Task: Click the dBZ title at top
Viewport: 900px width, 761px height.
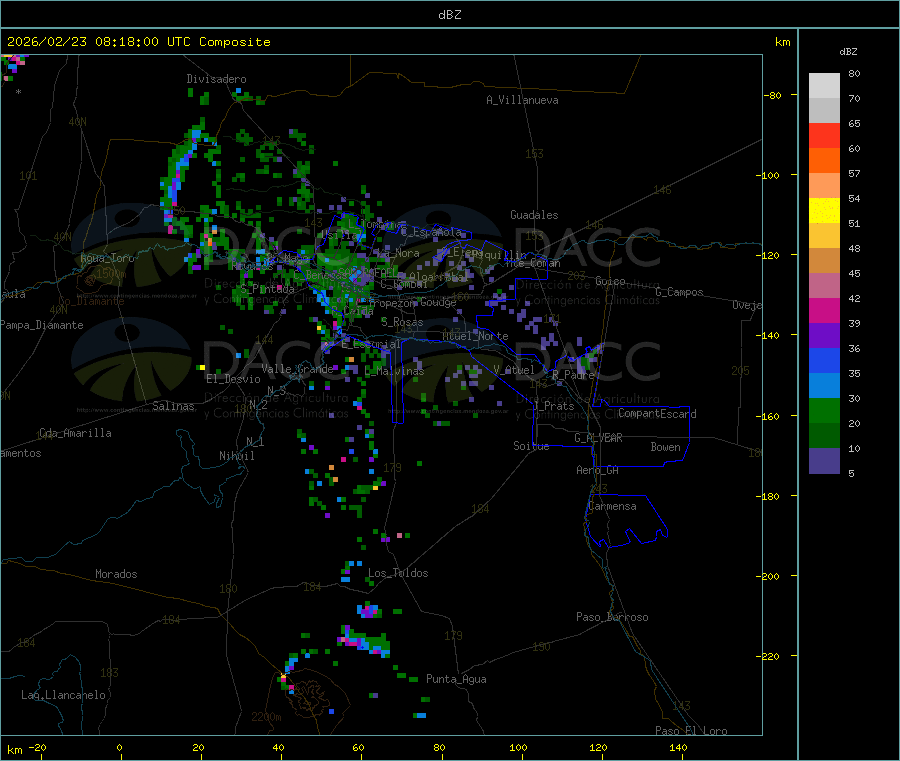Action: [x=449, y=15]
